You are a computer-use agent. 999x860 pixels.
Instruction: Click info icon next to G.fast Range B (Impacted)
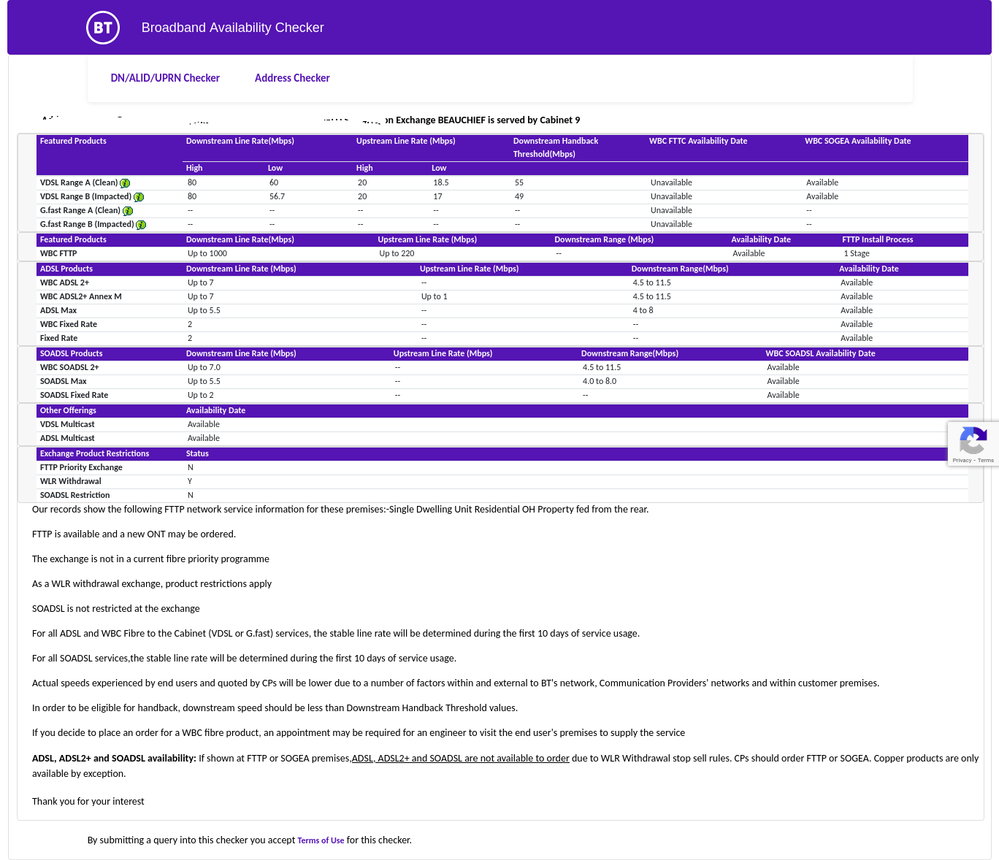[x=141, y=225]
